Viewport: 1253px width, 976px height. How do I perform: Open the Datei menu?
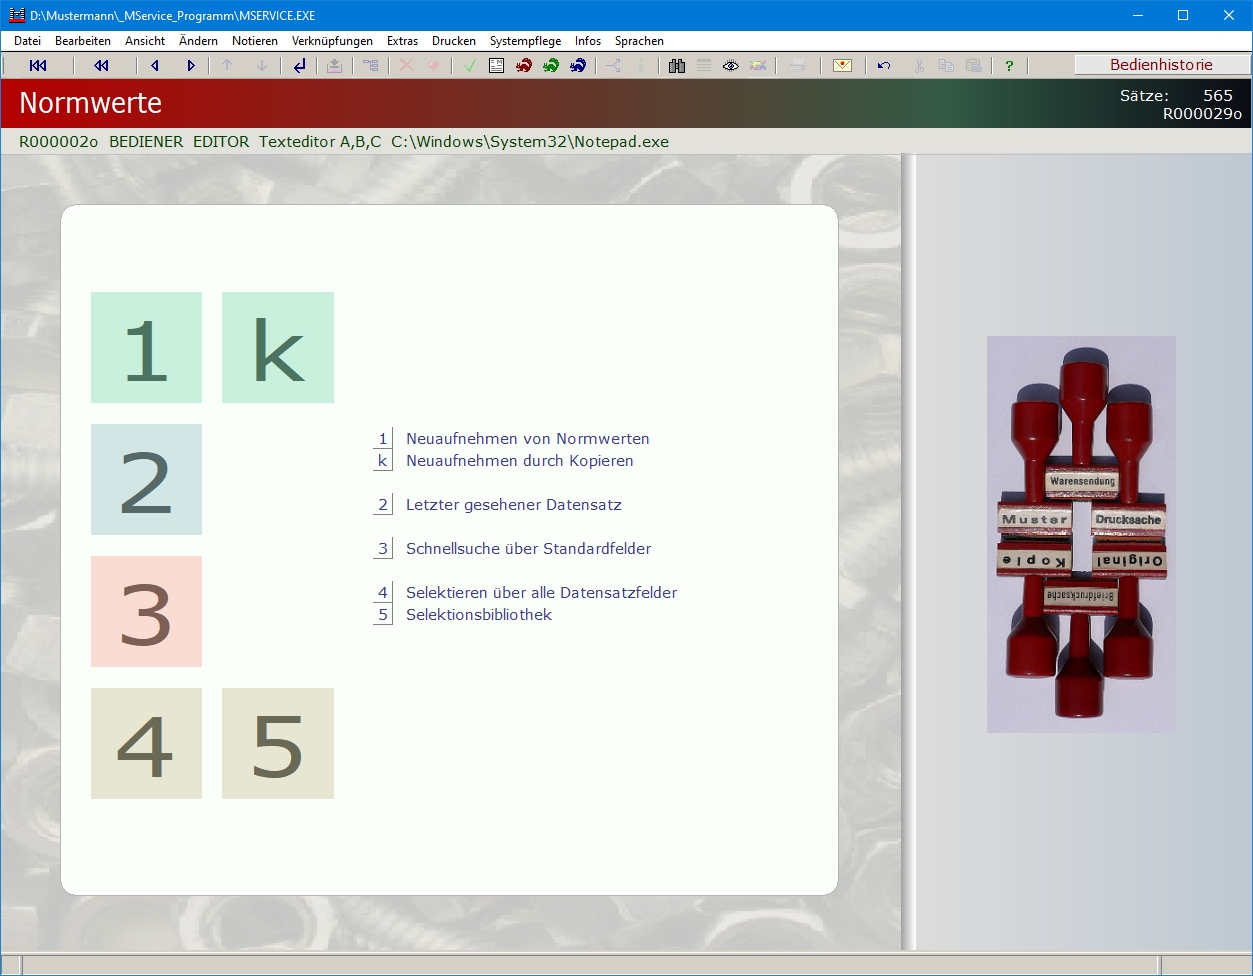[x=28, y=41]
